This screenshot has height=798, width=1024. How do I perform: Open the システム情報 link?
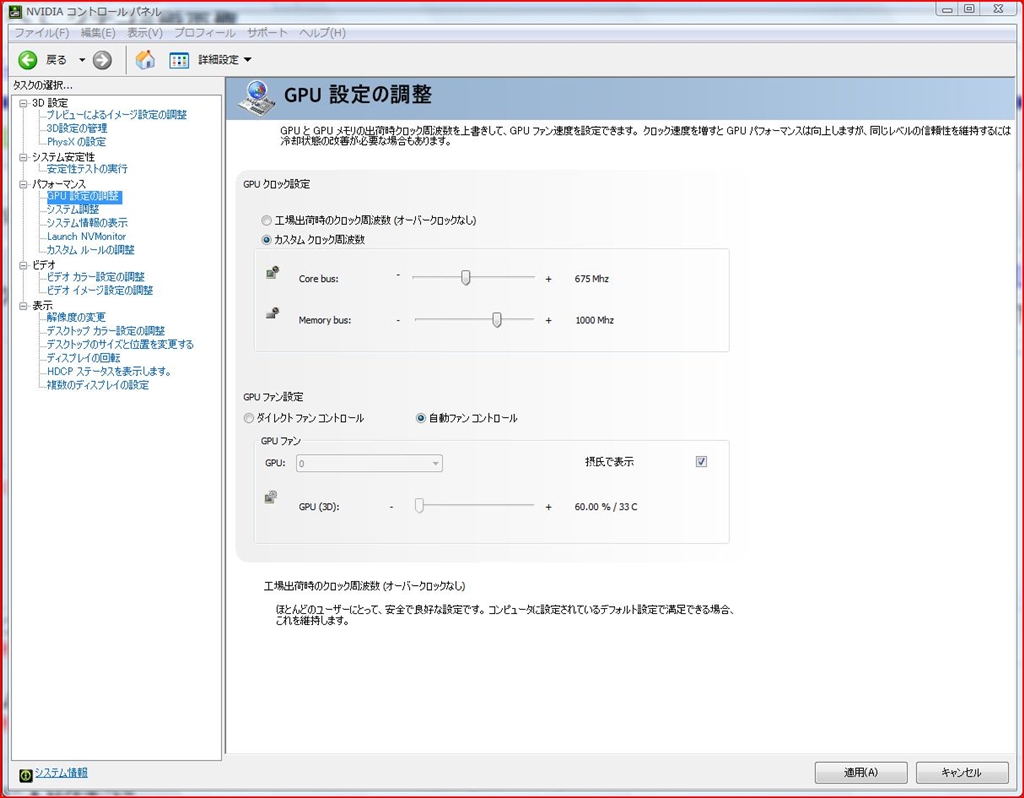[x=61, y=773]
